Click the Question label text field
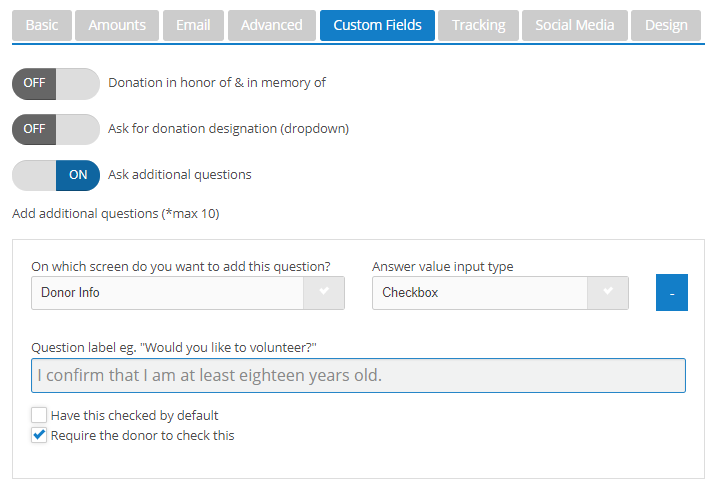Image resolution: width=712 pixels, height=483 pixels. [358, 376]
